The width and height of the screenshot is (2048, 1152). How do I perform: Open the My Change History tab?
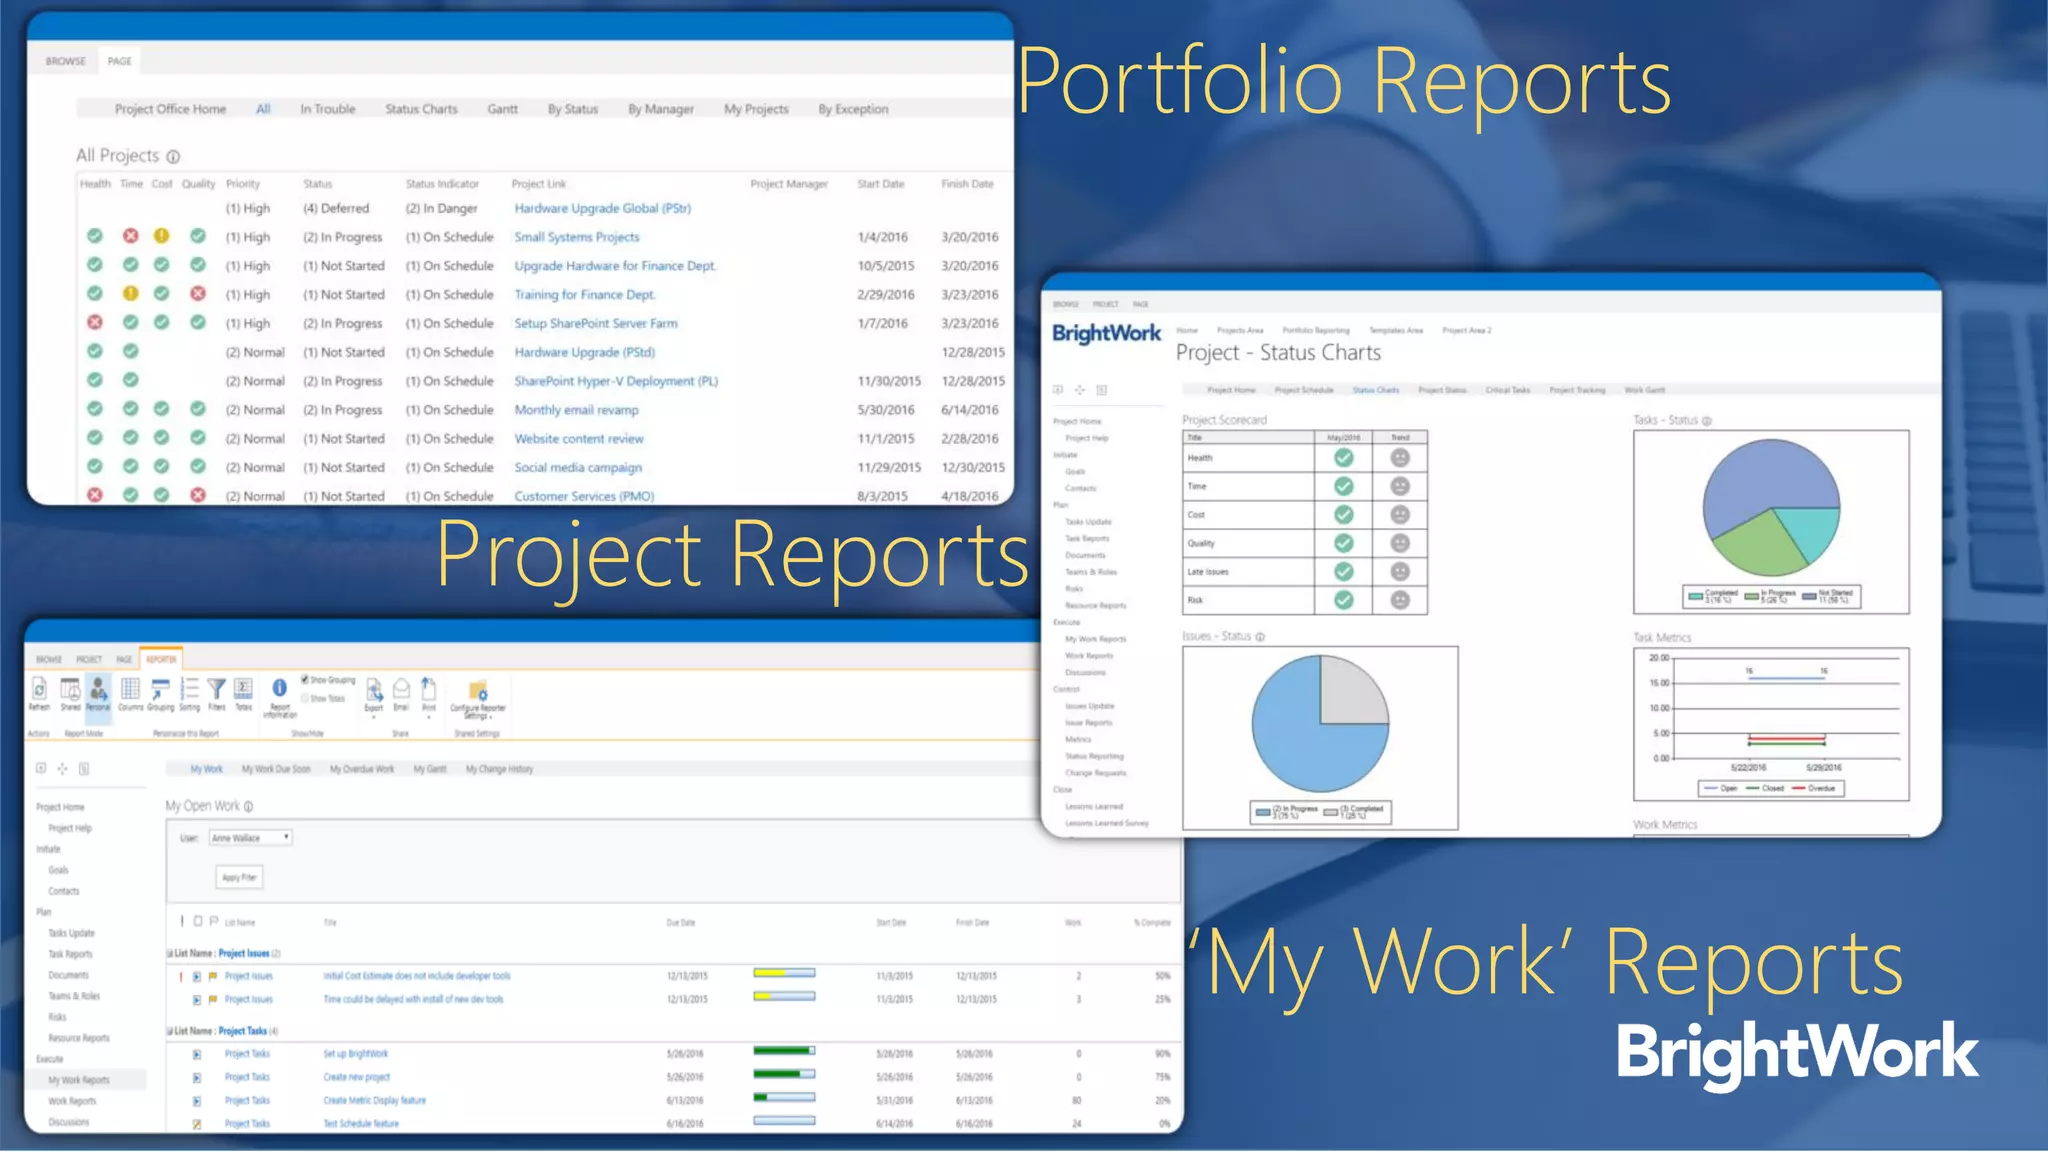(x=500, y=769)
